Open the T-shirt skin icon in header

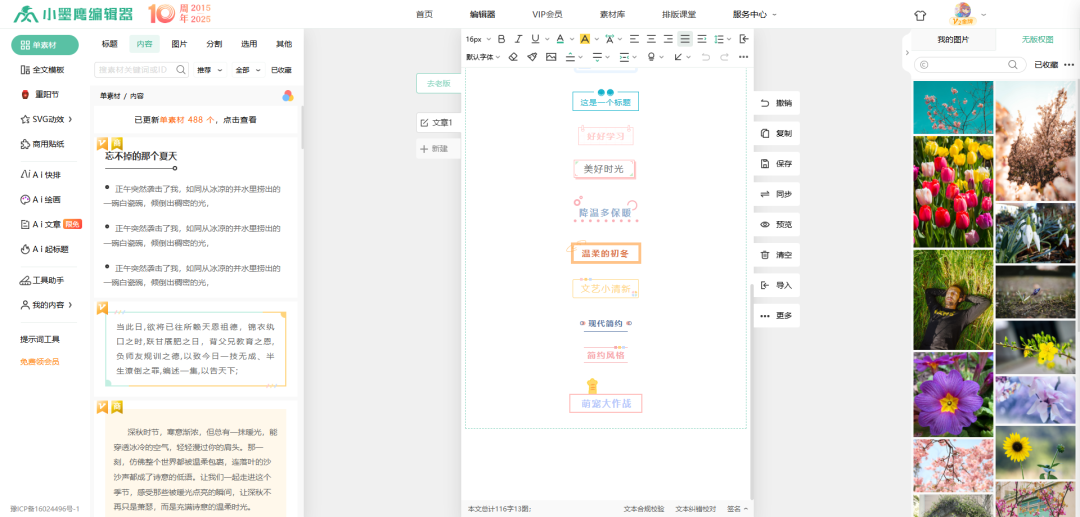[920, 15]
